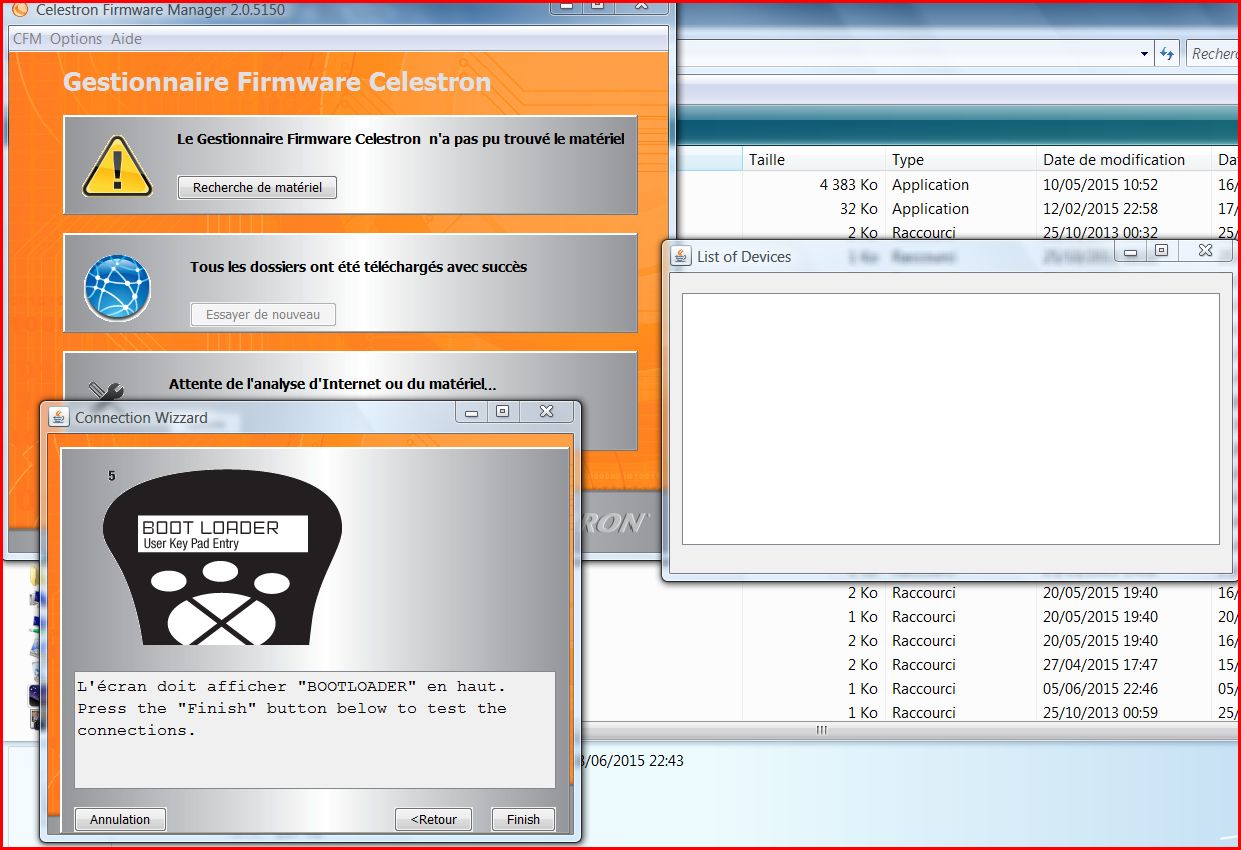
Task: Click the date 25/10/2013 00:59
Action: [x=1100, y=712]
